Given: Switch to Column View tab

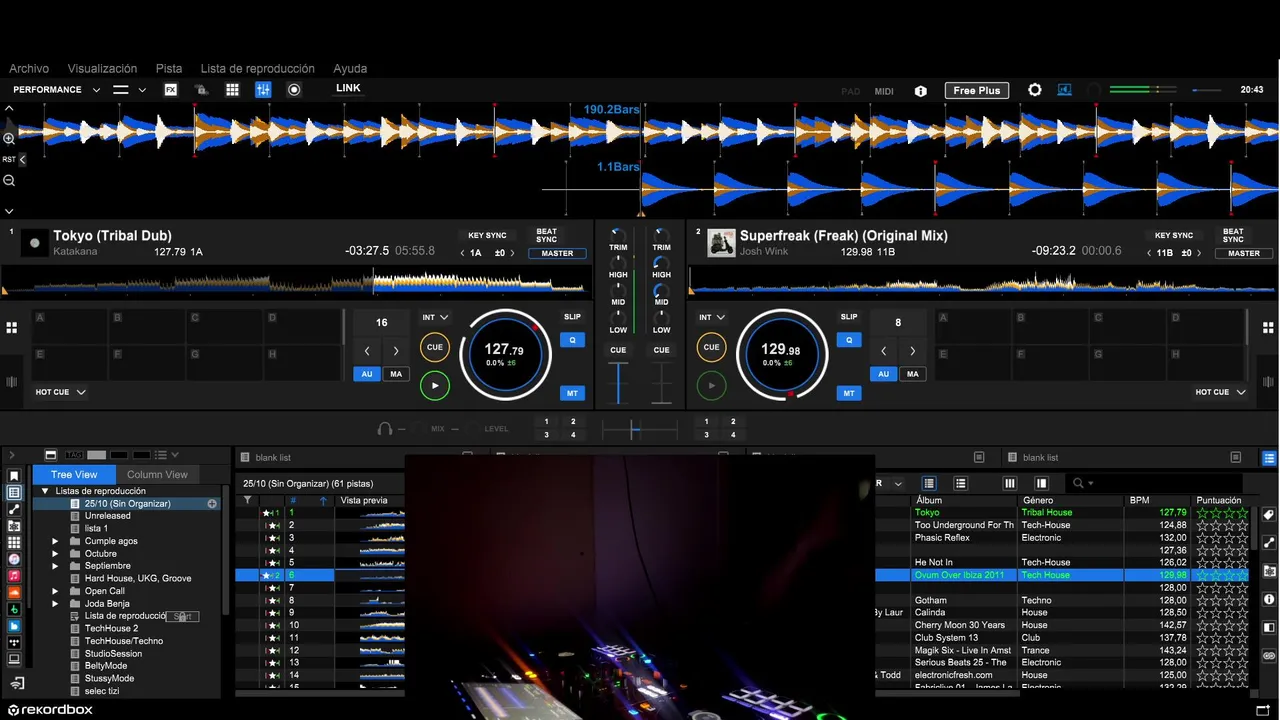Looking at the screenshot, I should click(x=157, y=475).
